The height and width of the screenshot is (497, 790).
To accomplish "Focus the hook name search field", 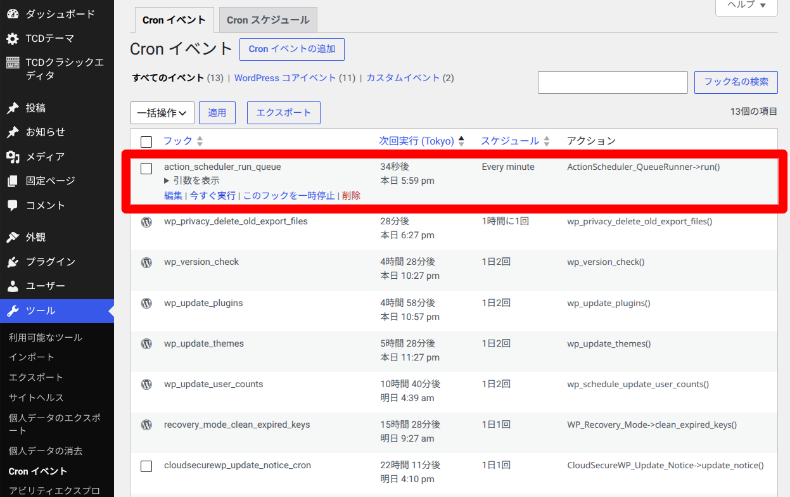I will click(x=613, y=82).
